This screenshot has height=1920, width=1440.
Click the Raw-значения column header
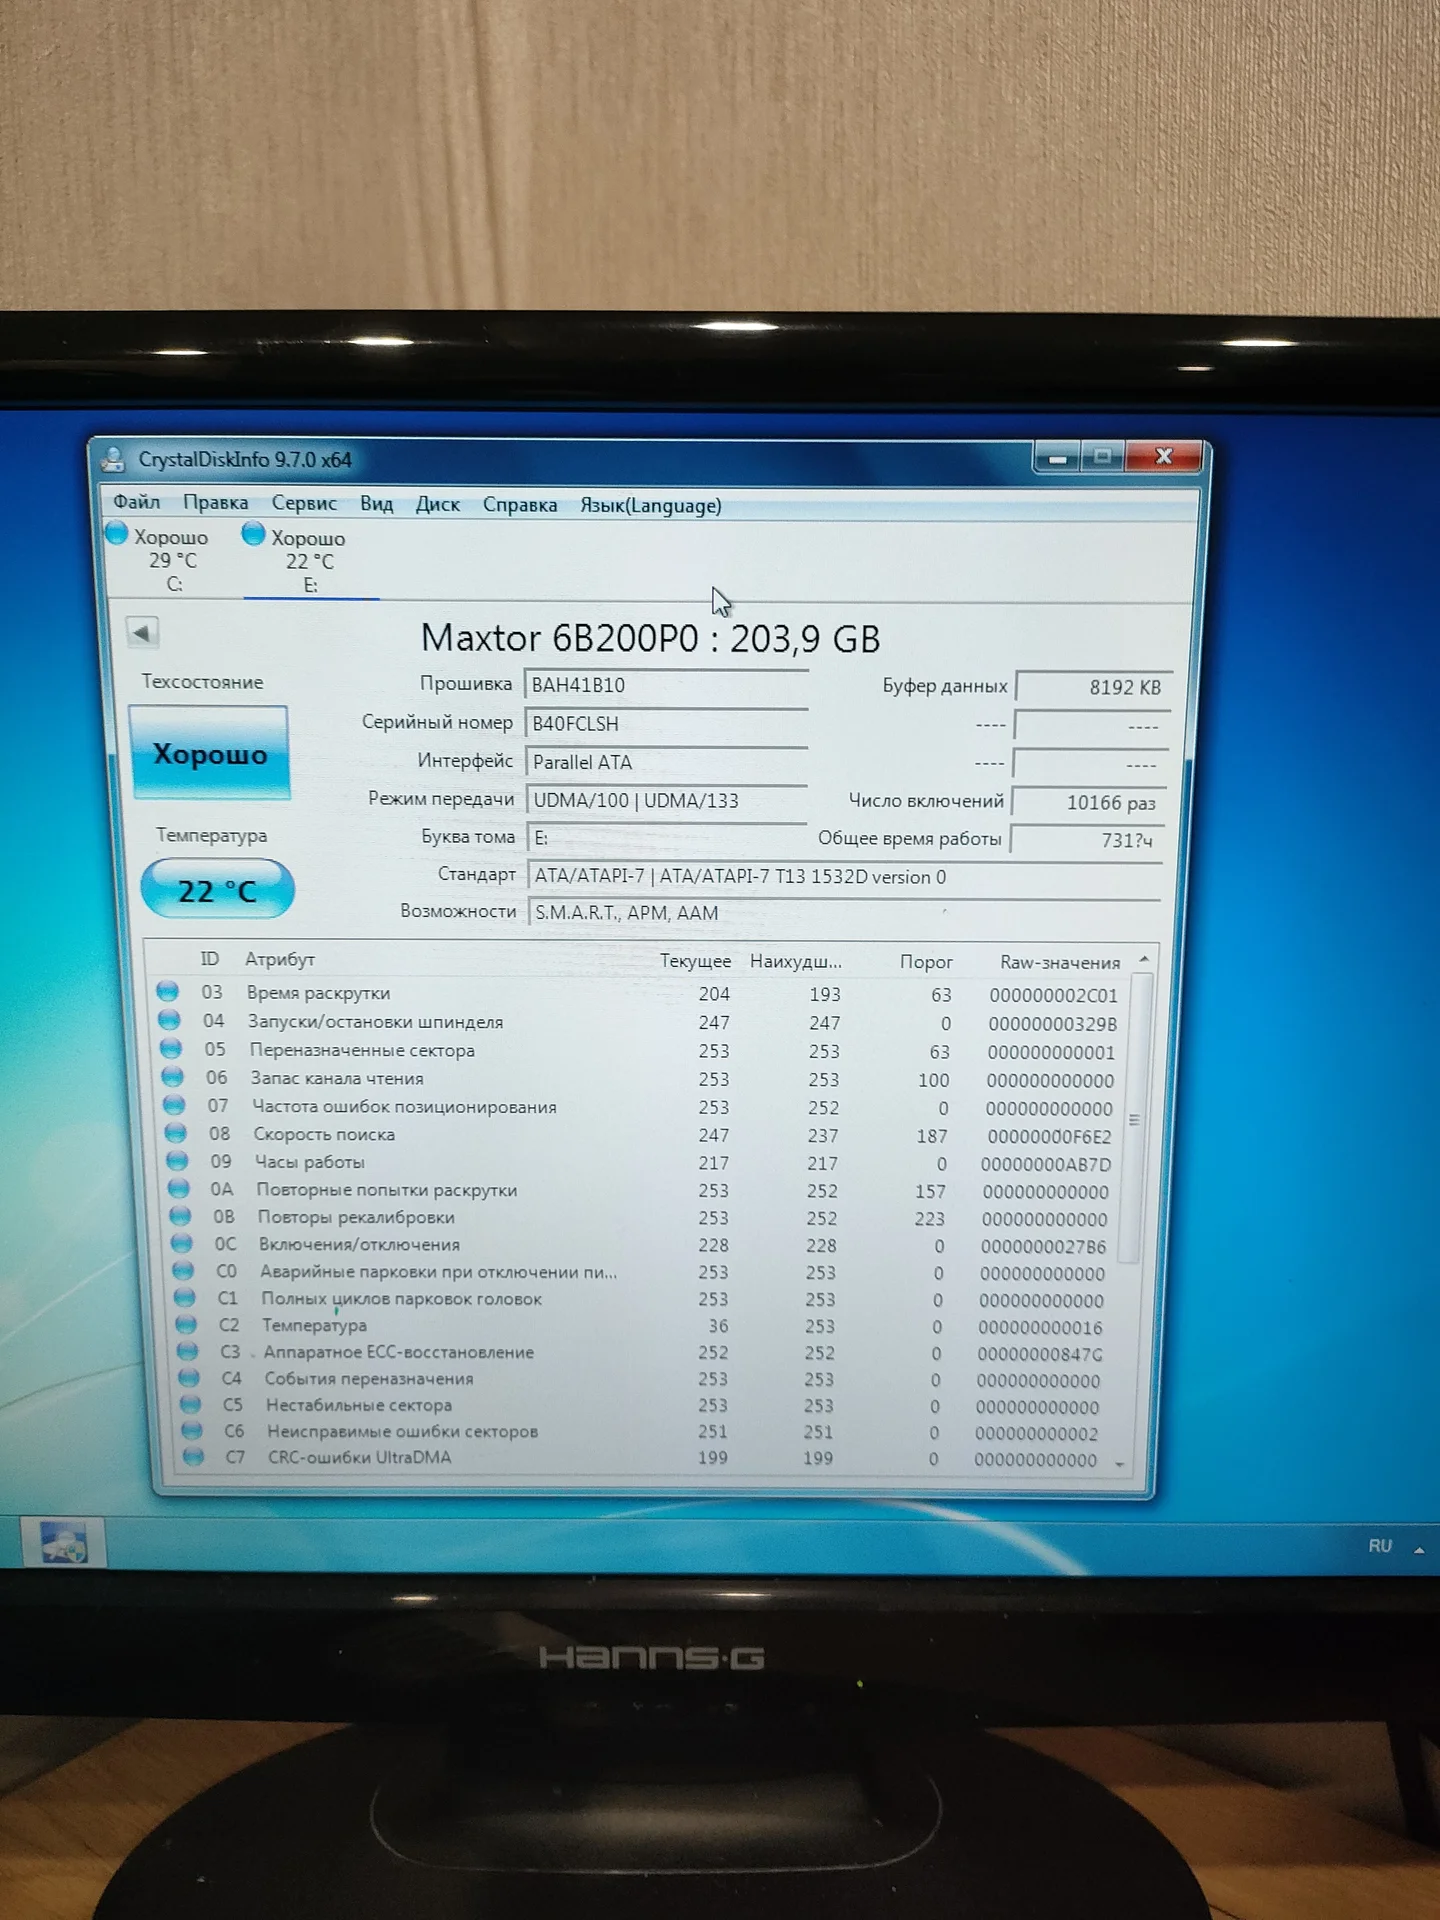click(1060, 963)
